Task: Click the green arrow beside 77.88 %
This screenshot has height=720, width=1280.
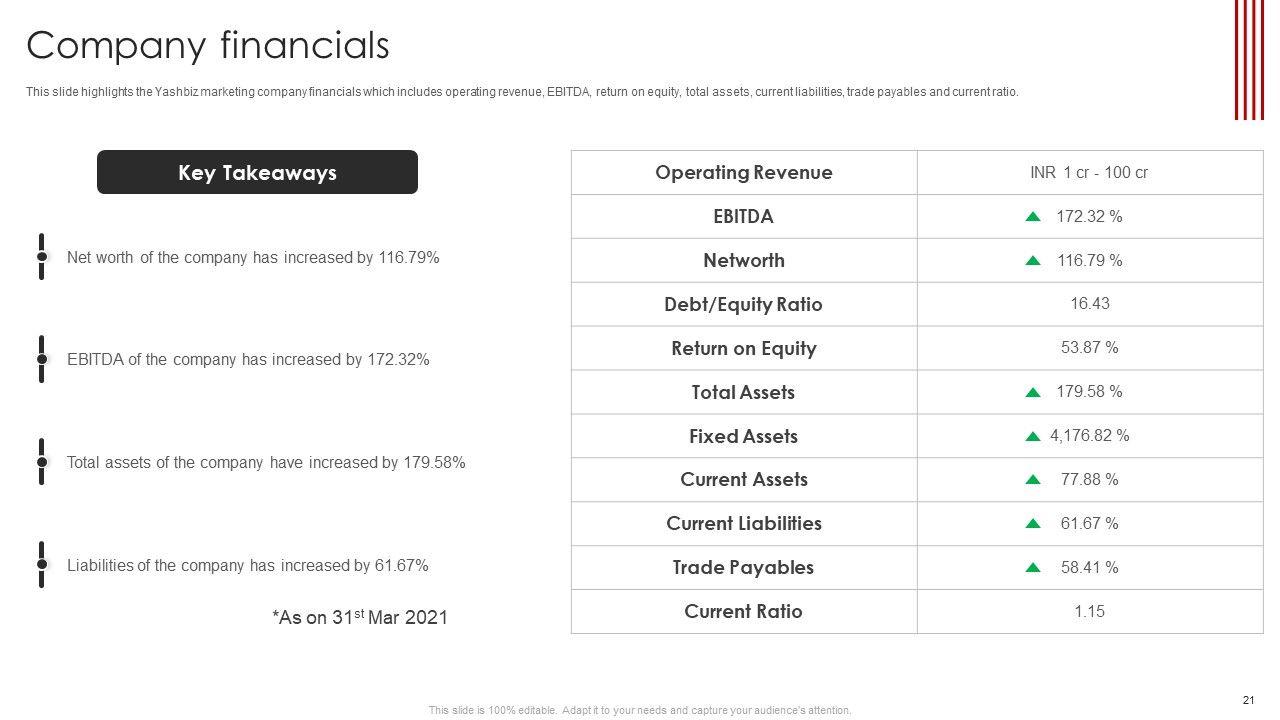Action: (x=1033, y=480)
